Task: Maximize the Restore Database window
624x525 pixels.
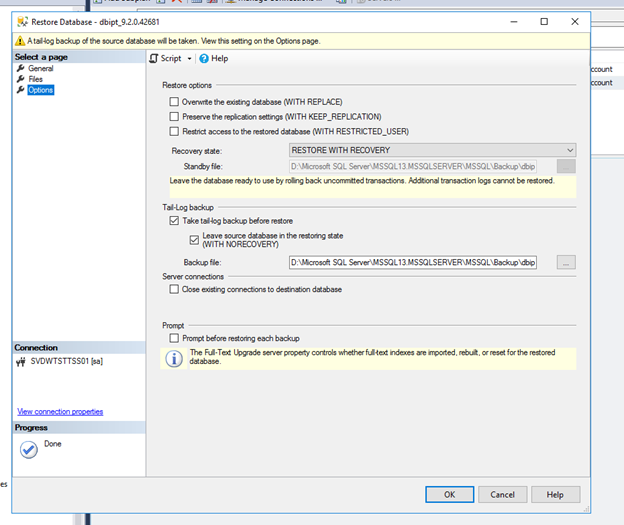Action: pyautogui.click(x=544, y=21)
